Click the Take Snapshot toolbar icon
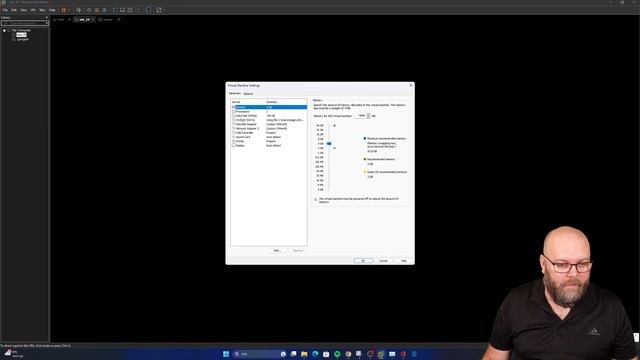This screenshot has width=640, height=360. [x=89, y=10]
